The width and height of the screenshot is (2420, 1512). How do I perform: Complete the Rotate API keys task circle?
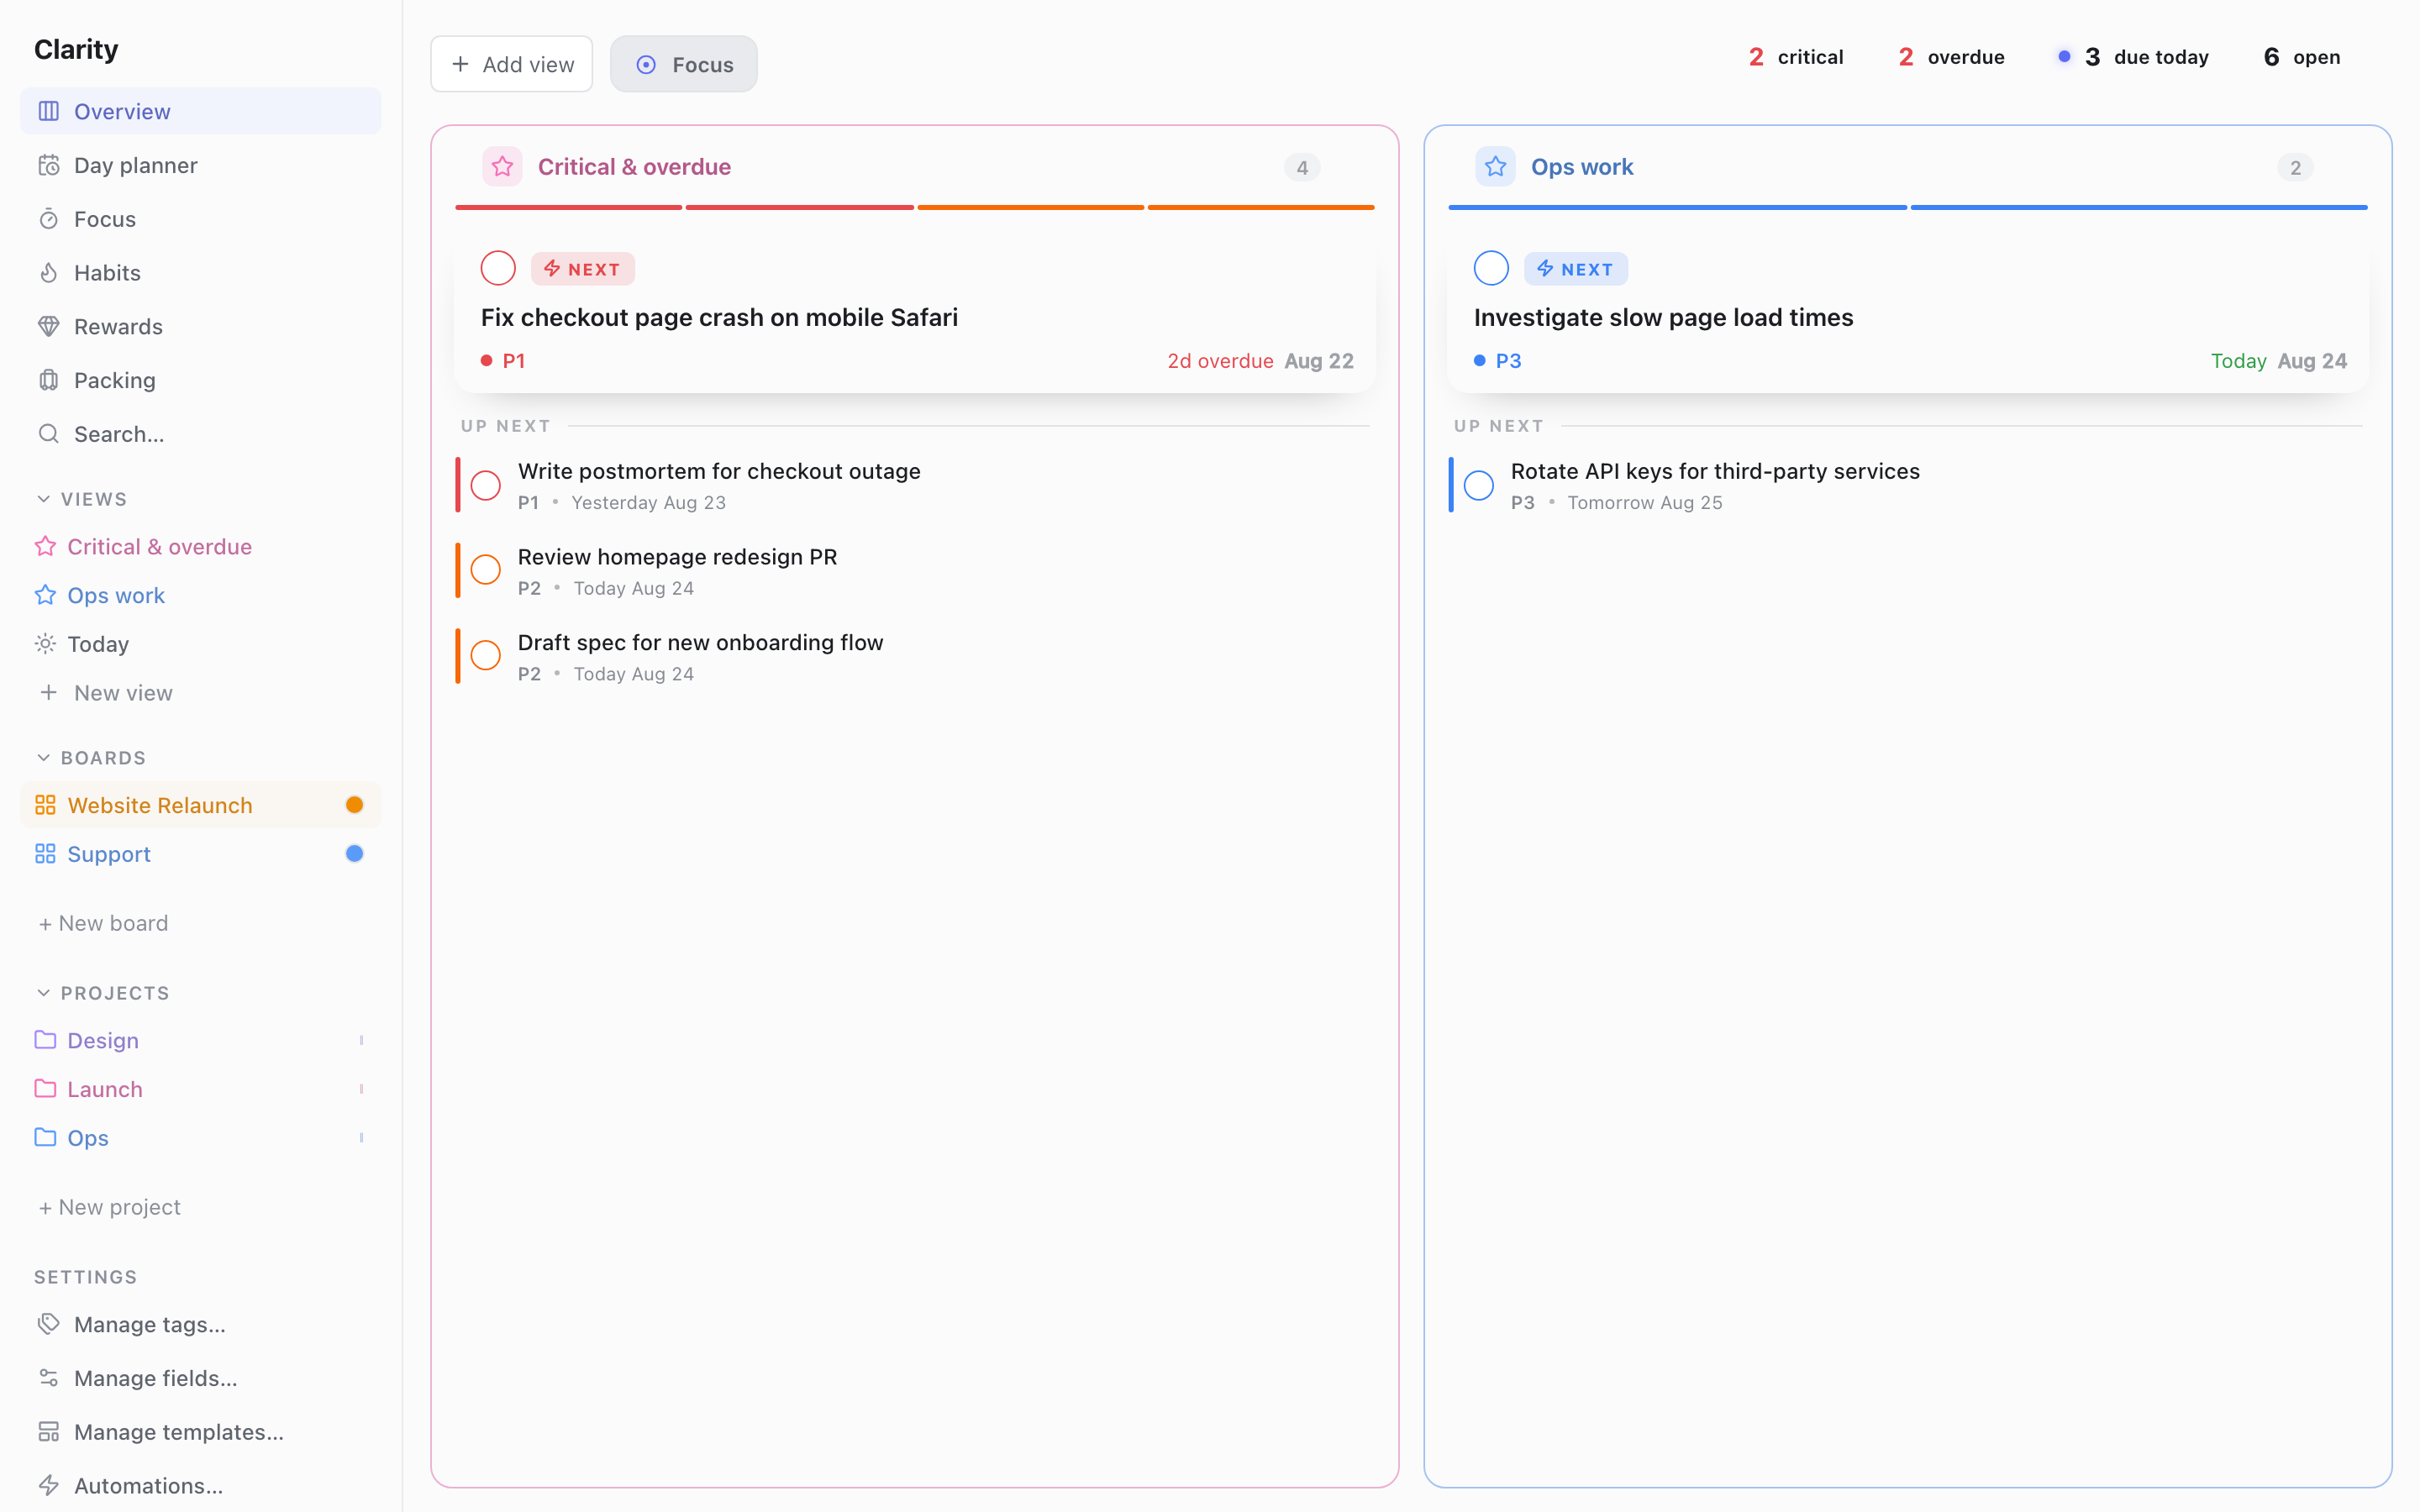(1479, 485)
